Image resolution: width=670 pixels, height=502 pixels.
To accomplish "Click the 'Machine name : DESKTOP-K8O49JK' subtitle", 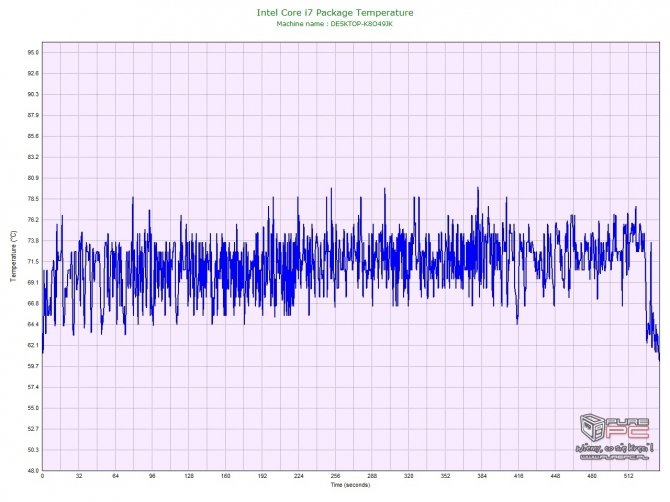I will click(x=334, y=24).
